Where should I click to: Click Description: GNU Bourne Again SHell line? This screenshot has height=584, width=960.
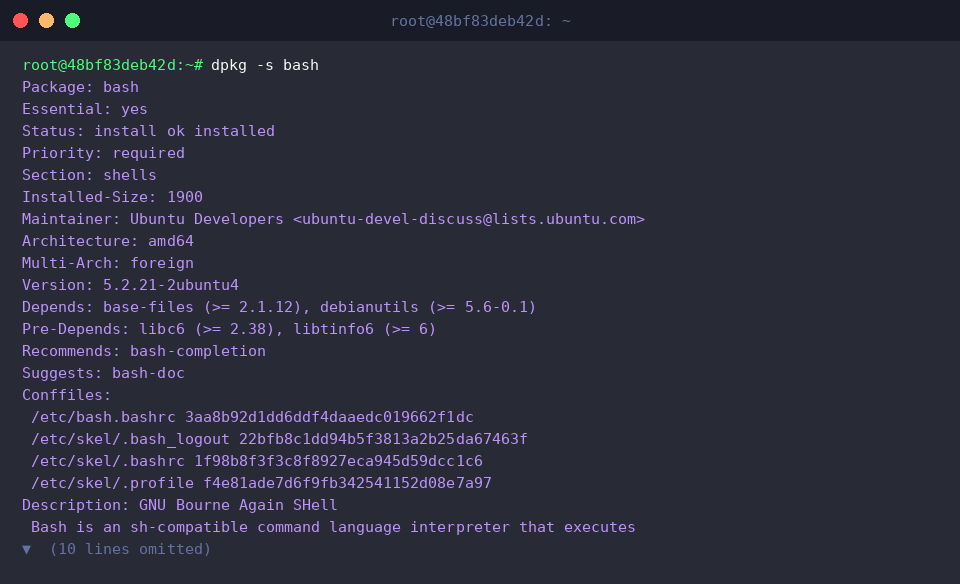tap(179, 506)
